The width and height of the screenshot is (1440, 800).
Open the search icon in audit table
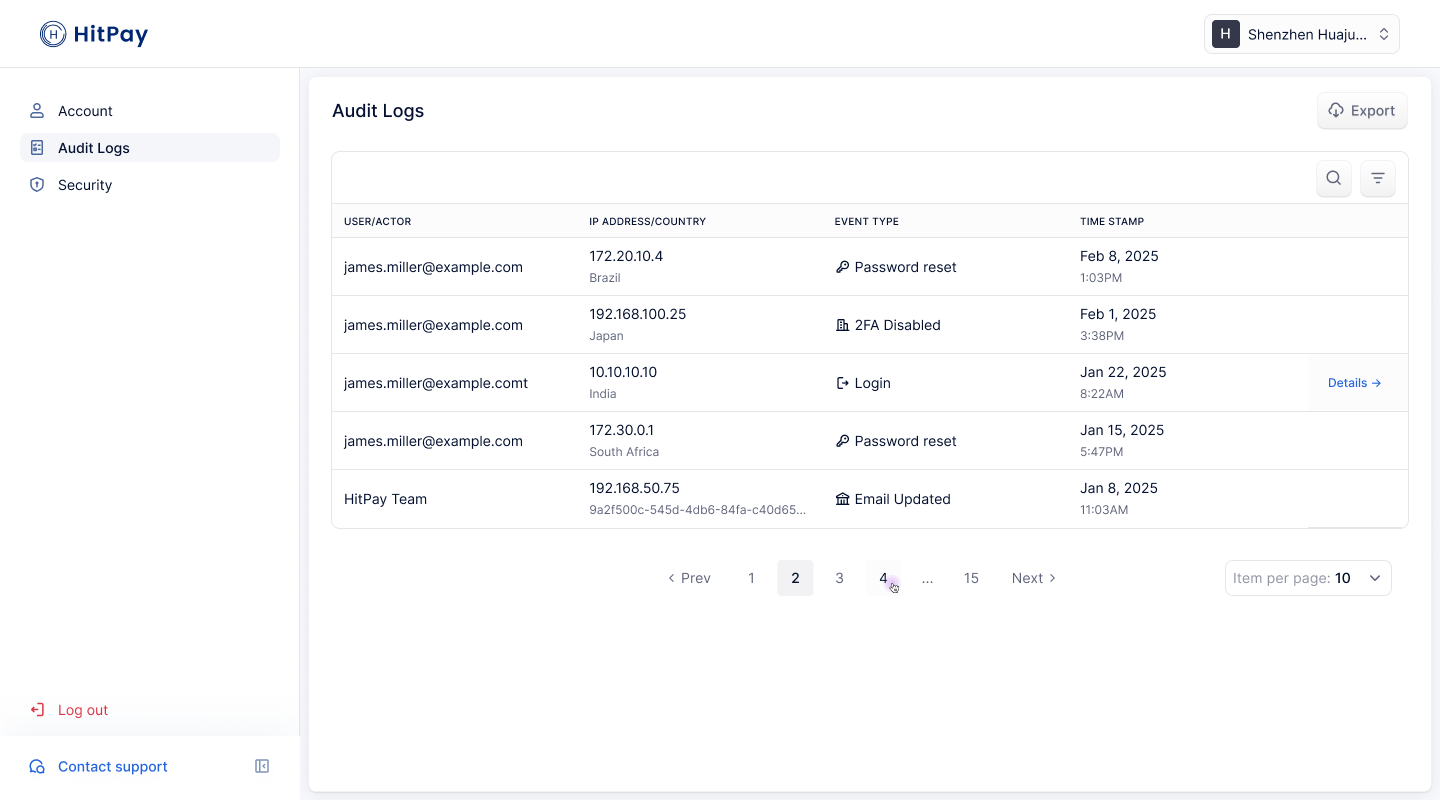click(x=1334, y=179)
